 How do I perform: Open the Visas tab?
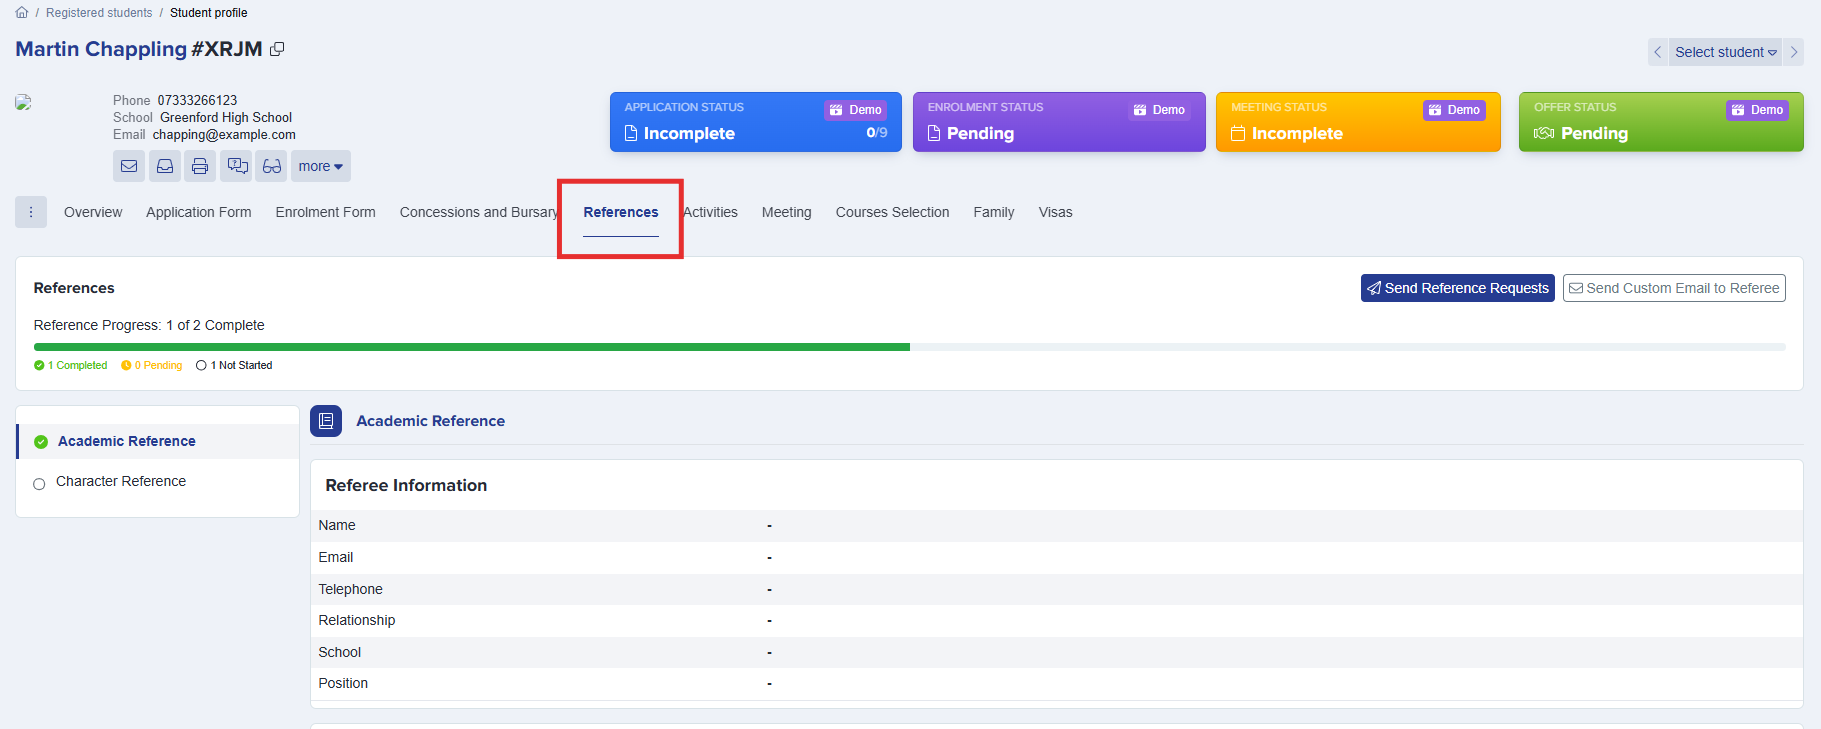[1055, 212]
